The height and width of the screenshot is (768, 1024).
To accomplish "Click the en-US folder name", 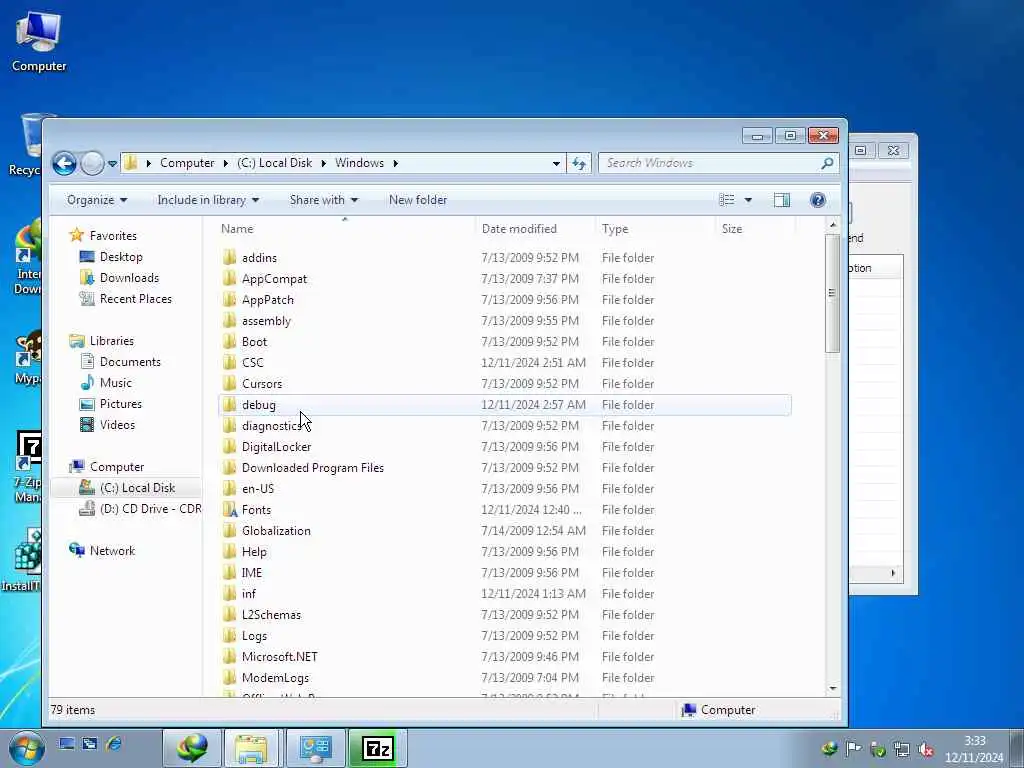I will point(258,488).
